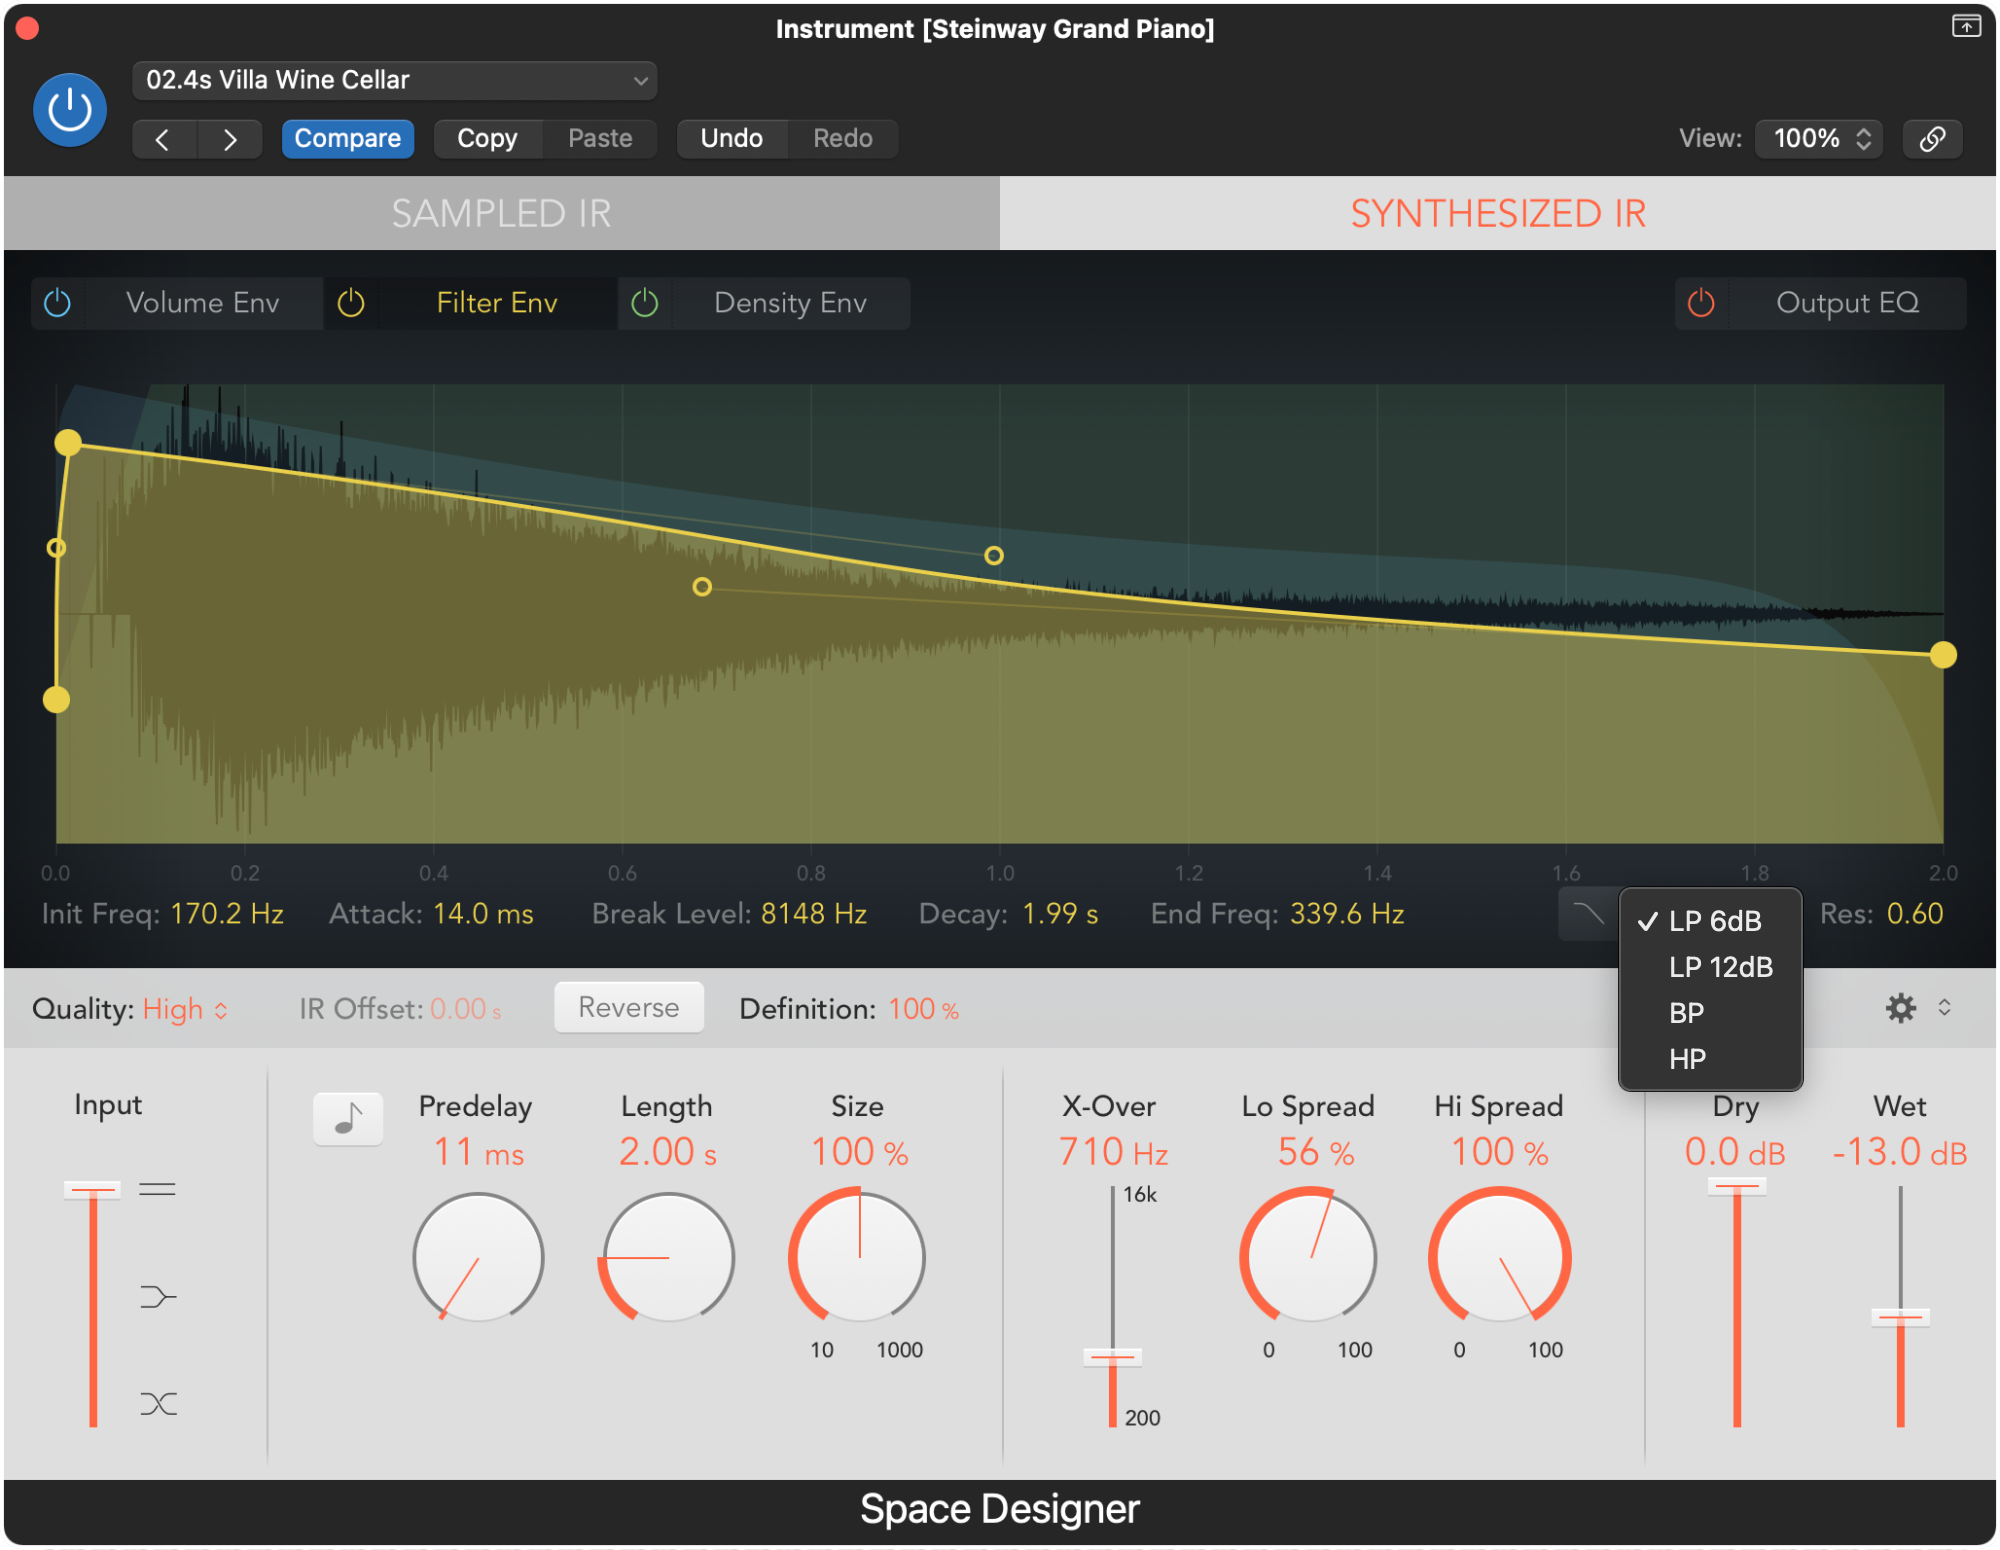Viewport: 2000px width, 1550px height.
Task: Open the gear action menu
Action: coord(1900,1008)
